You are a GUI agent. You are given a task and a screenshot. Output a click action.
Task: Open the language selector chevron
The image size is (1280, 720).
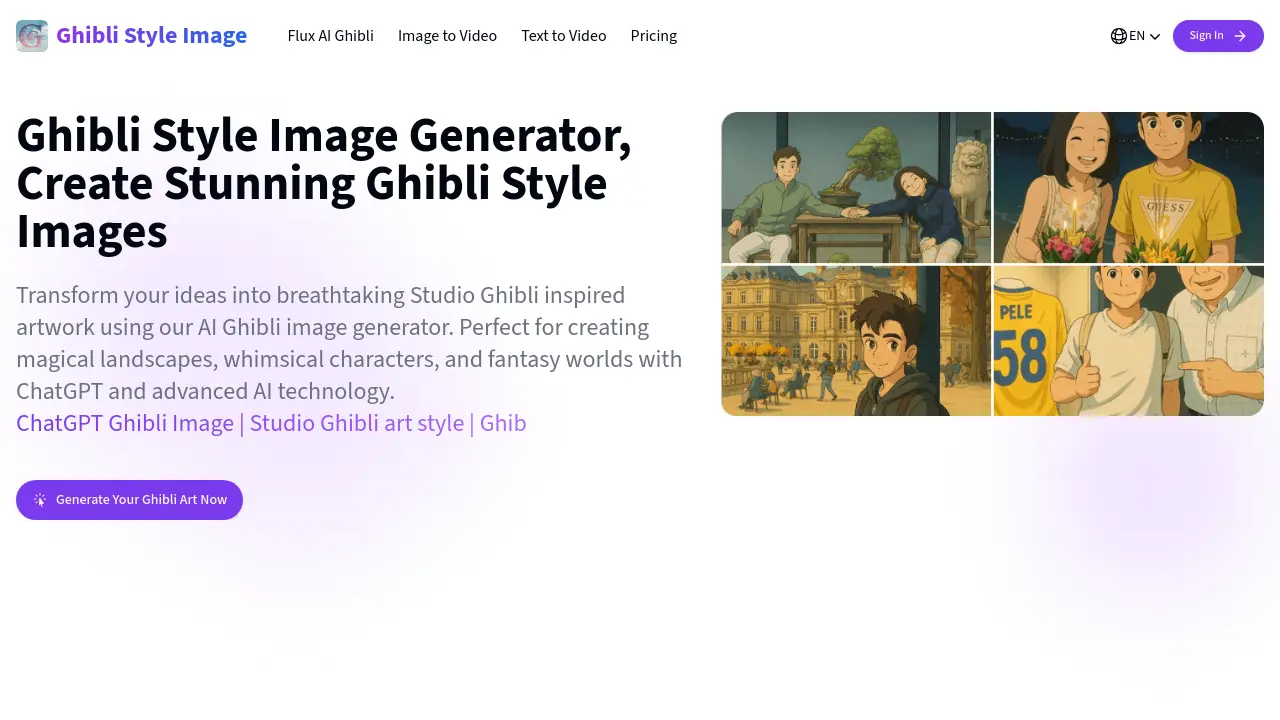1155,37
